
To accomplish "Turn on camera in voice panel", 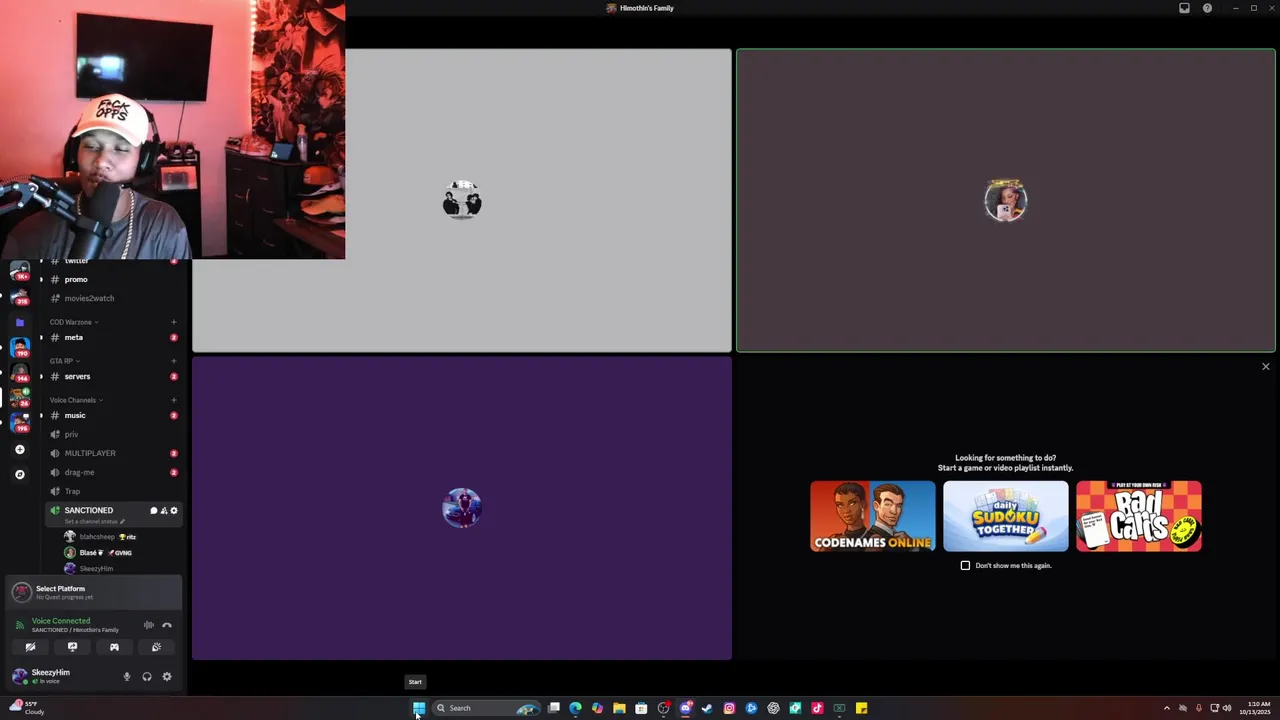I will (30, 647).
